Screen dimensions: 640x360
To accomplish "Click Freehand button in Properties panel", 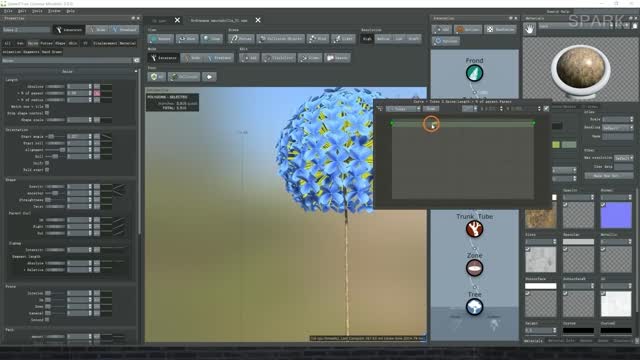I will [x=124, y=30].
